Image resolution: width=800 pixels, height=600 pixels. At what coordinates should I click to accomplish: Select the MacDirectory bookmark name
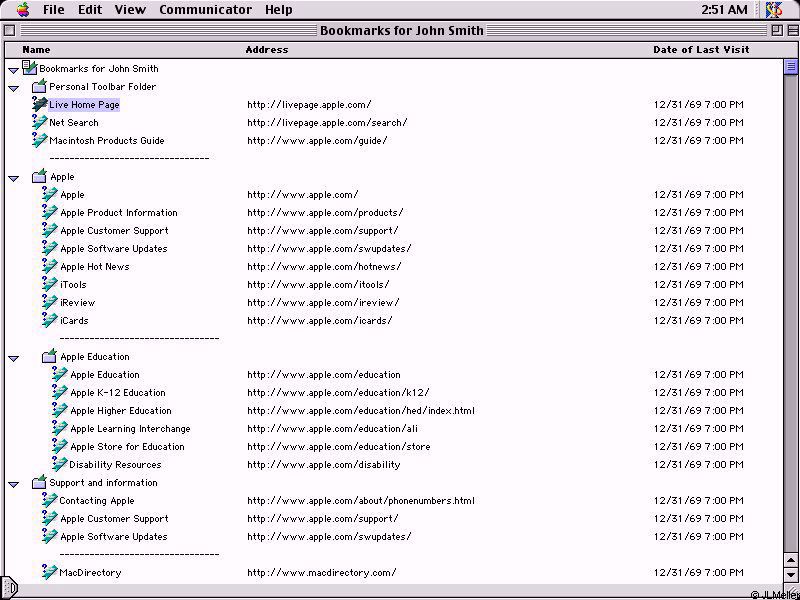[x=90, y=572]
